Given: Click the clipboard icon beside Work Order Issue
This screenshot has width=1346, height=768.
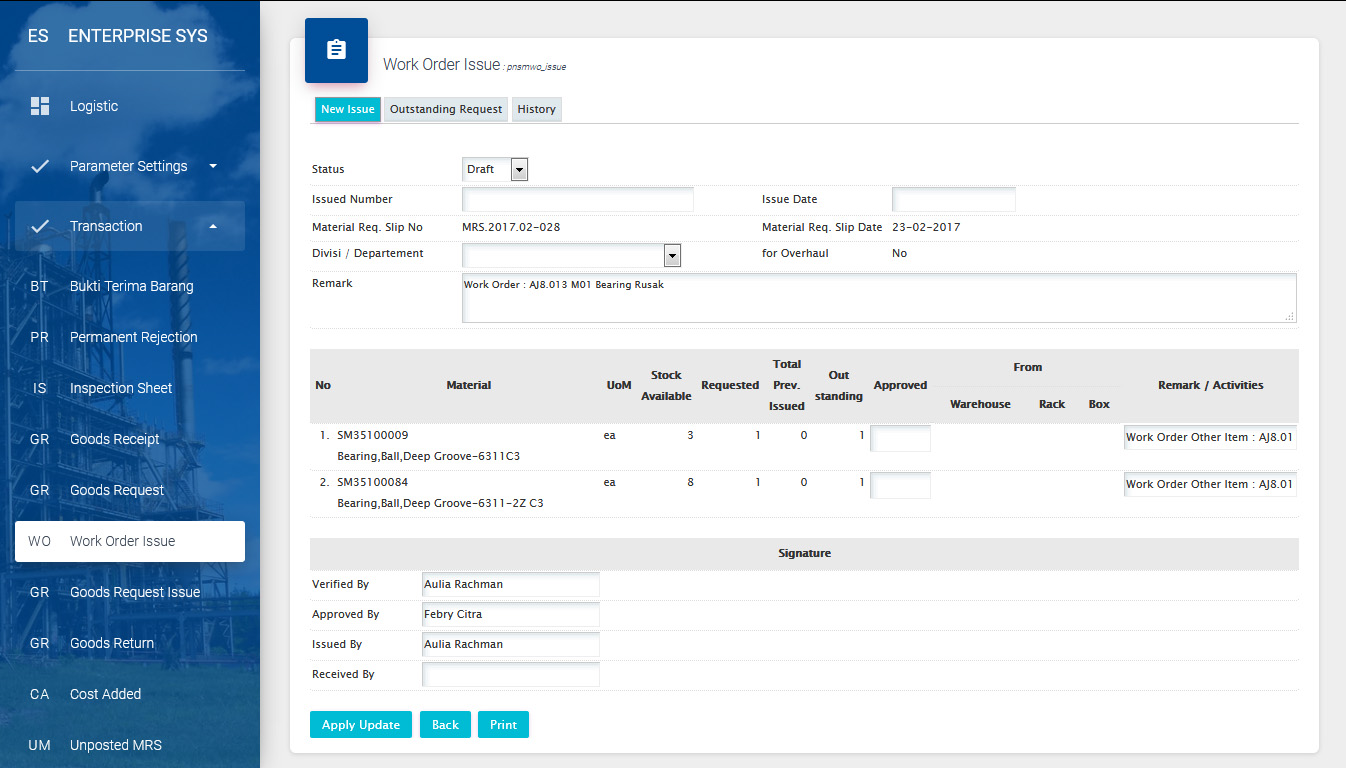Looking at the screenshot, I should [336, 50].
